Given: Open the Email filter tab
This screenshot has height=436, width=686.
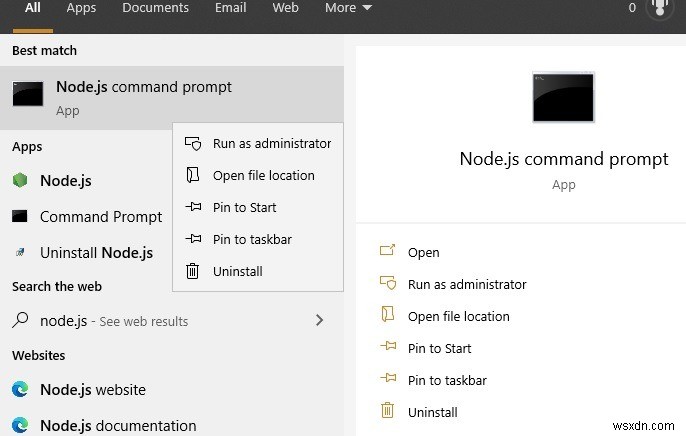Looking at the screenshot, I should click(230, 8).
